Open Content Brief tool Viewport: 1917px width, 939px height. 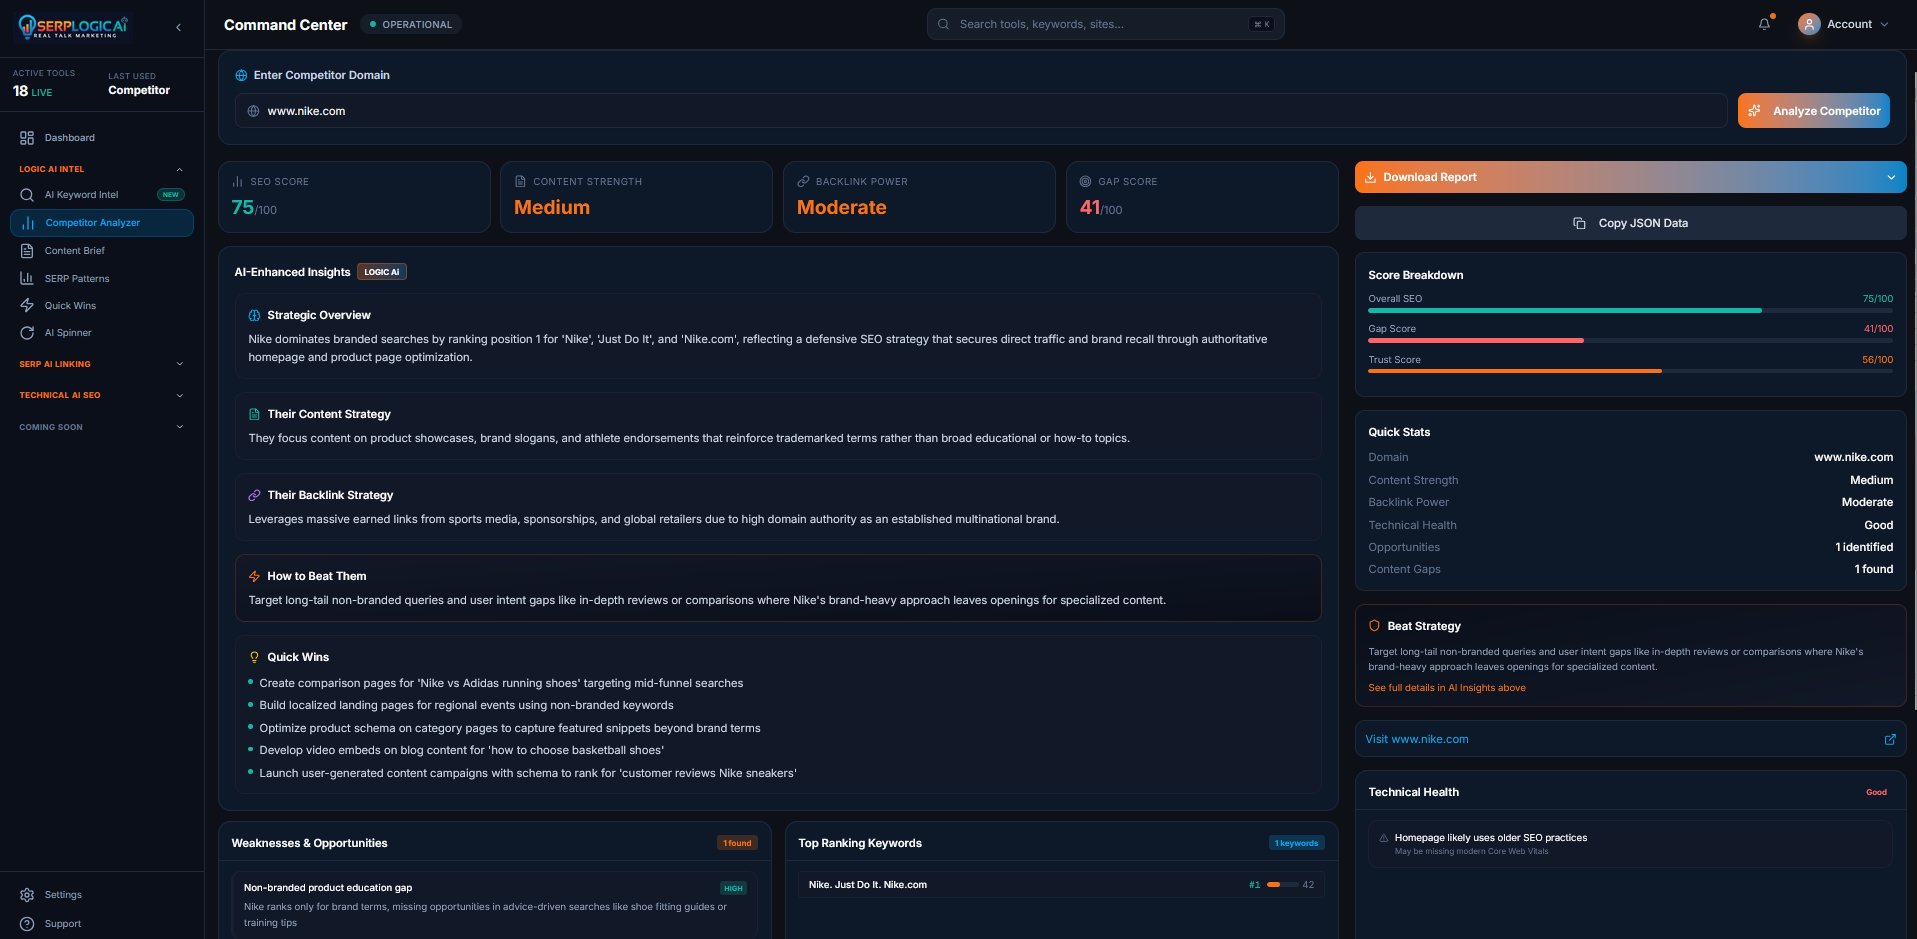point(102,251)
